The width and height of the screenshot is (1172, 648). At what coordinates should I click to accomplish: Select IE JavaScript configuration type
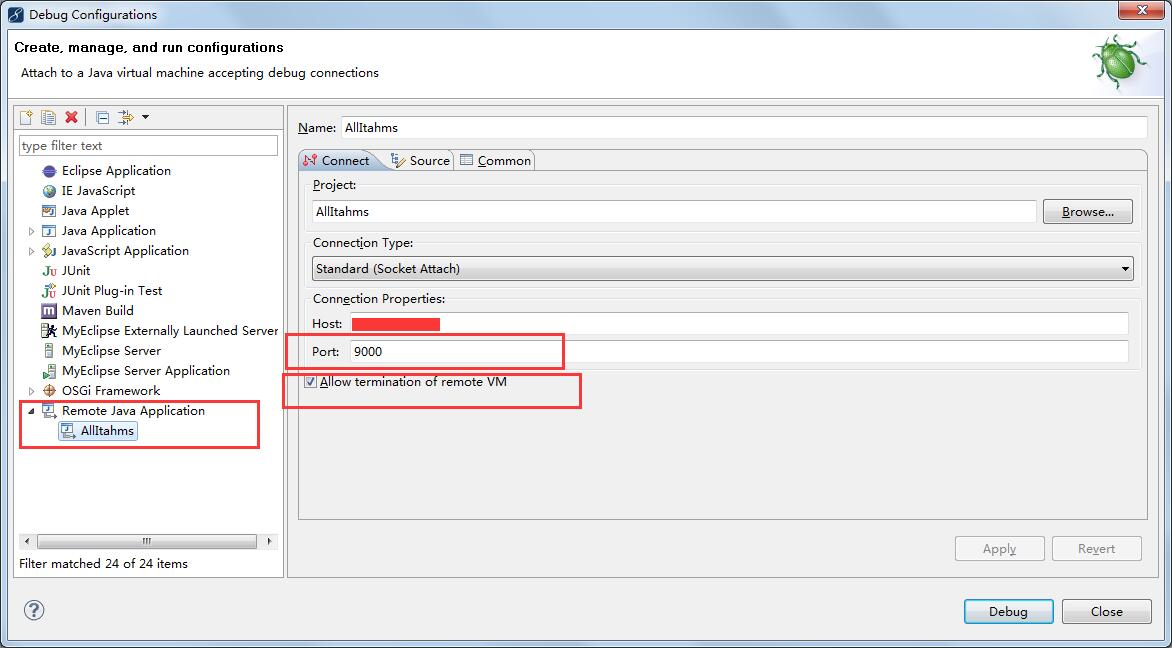point(98,191)
